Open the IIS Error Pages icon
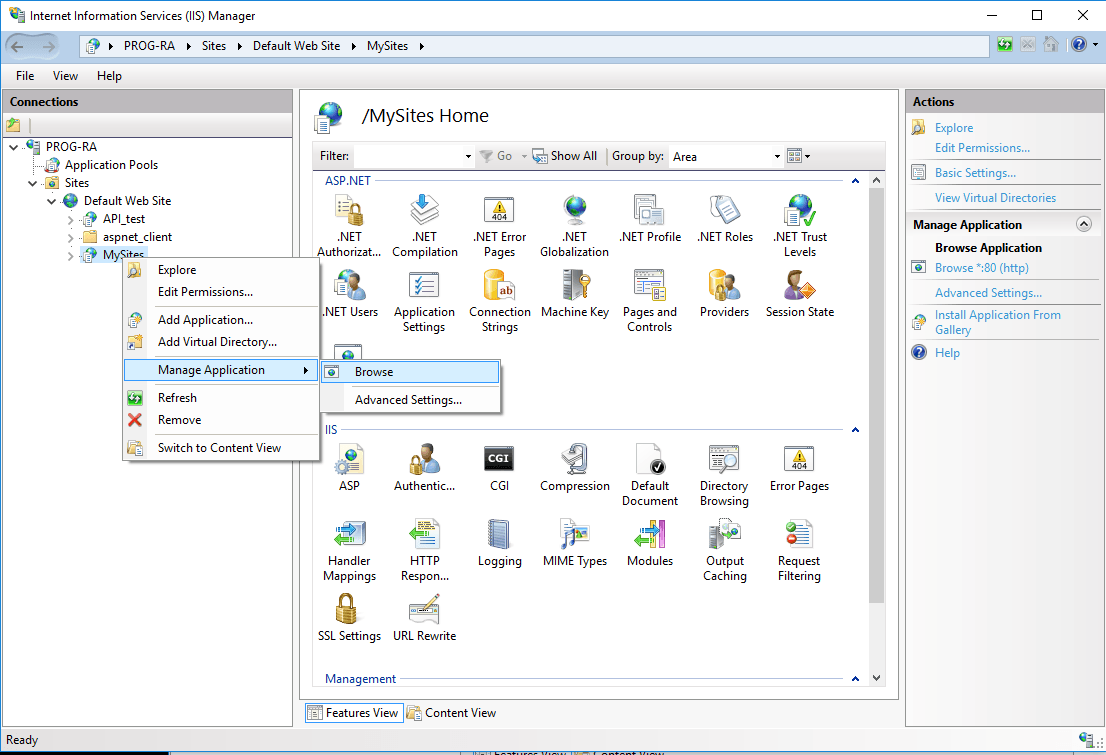The height and width of the screenshot is (755, 1106). click(800, 459)
